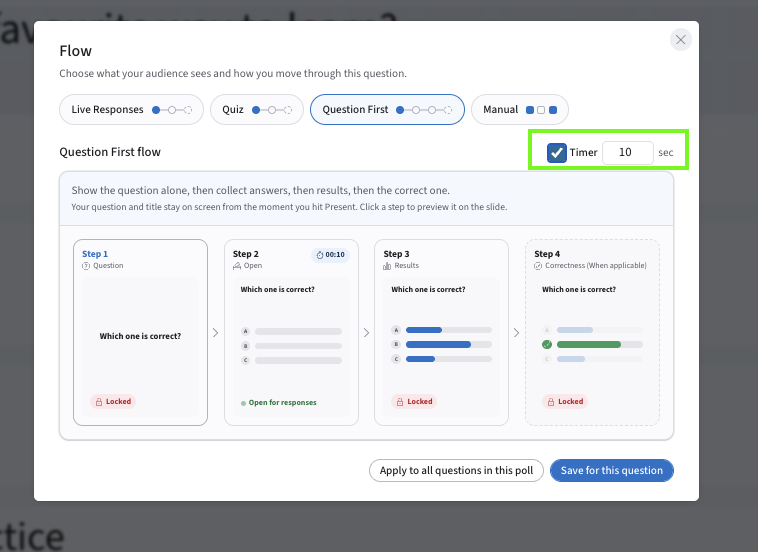
Task: Click the Locked badge in Step 4
Action: 565,402
